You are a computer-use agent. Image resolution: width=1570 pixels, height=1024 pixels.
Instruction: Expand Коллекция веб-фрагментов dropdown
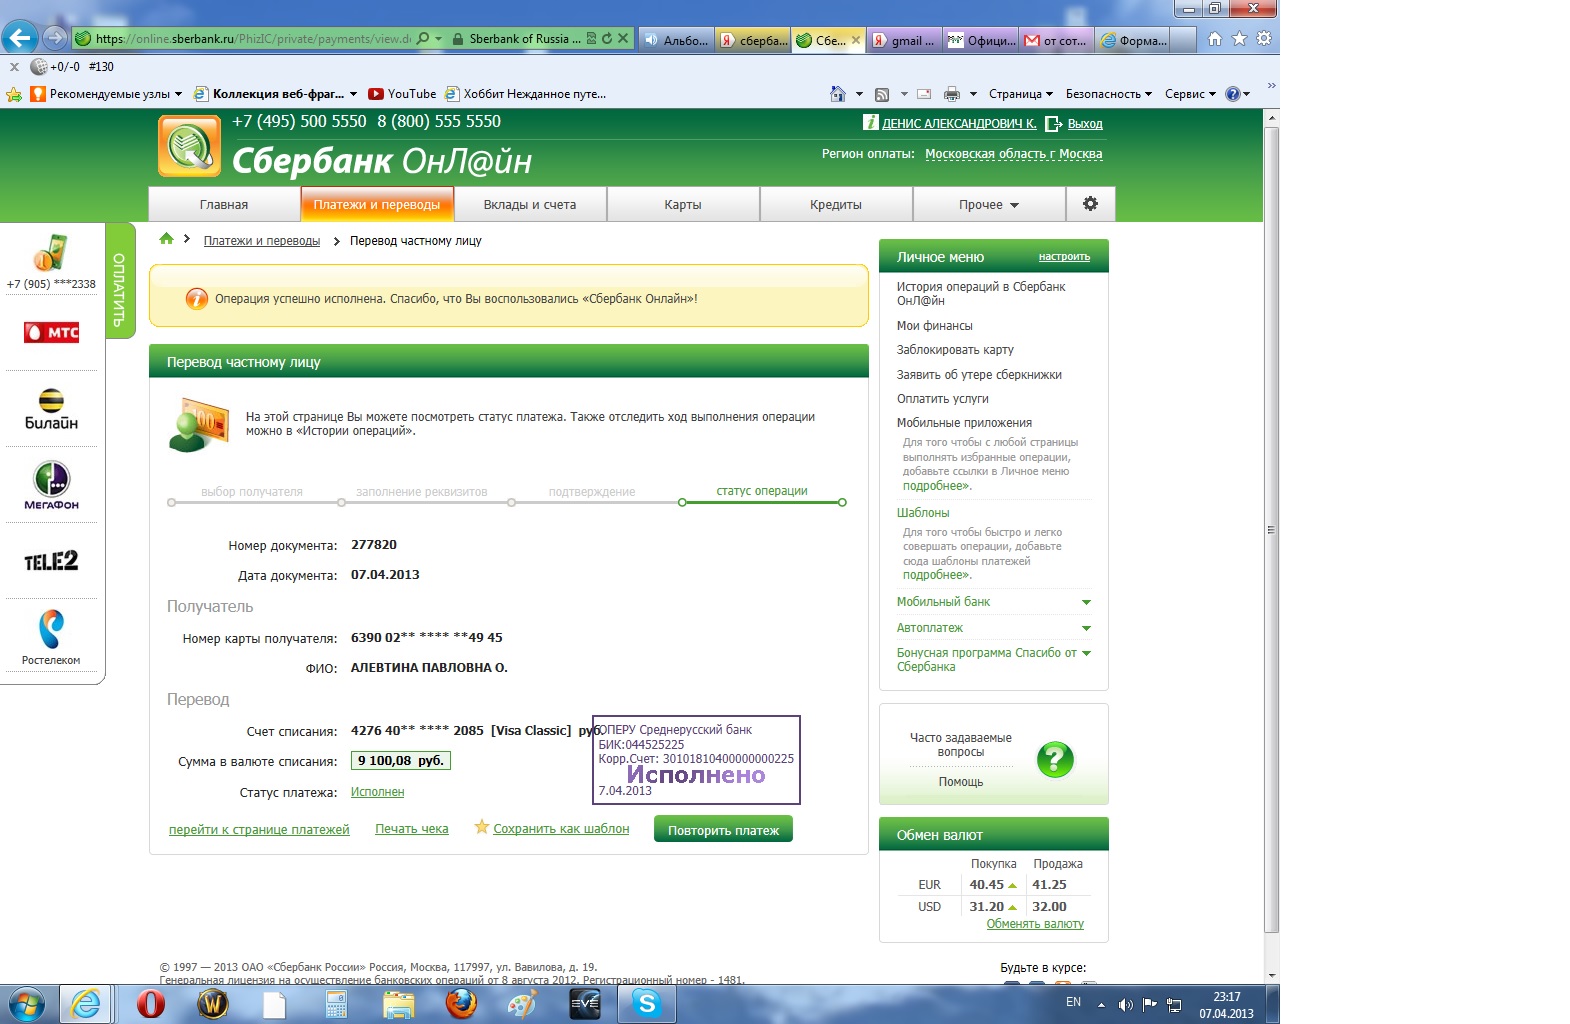coord(353,94)
